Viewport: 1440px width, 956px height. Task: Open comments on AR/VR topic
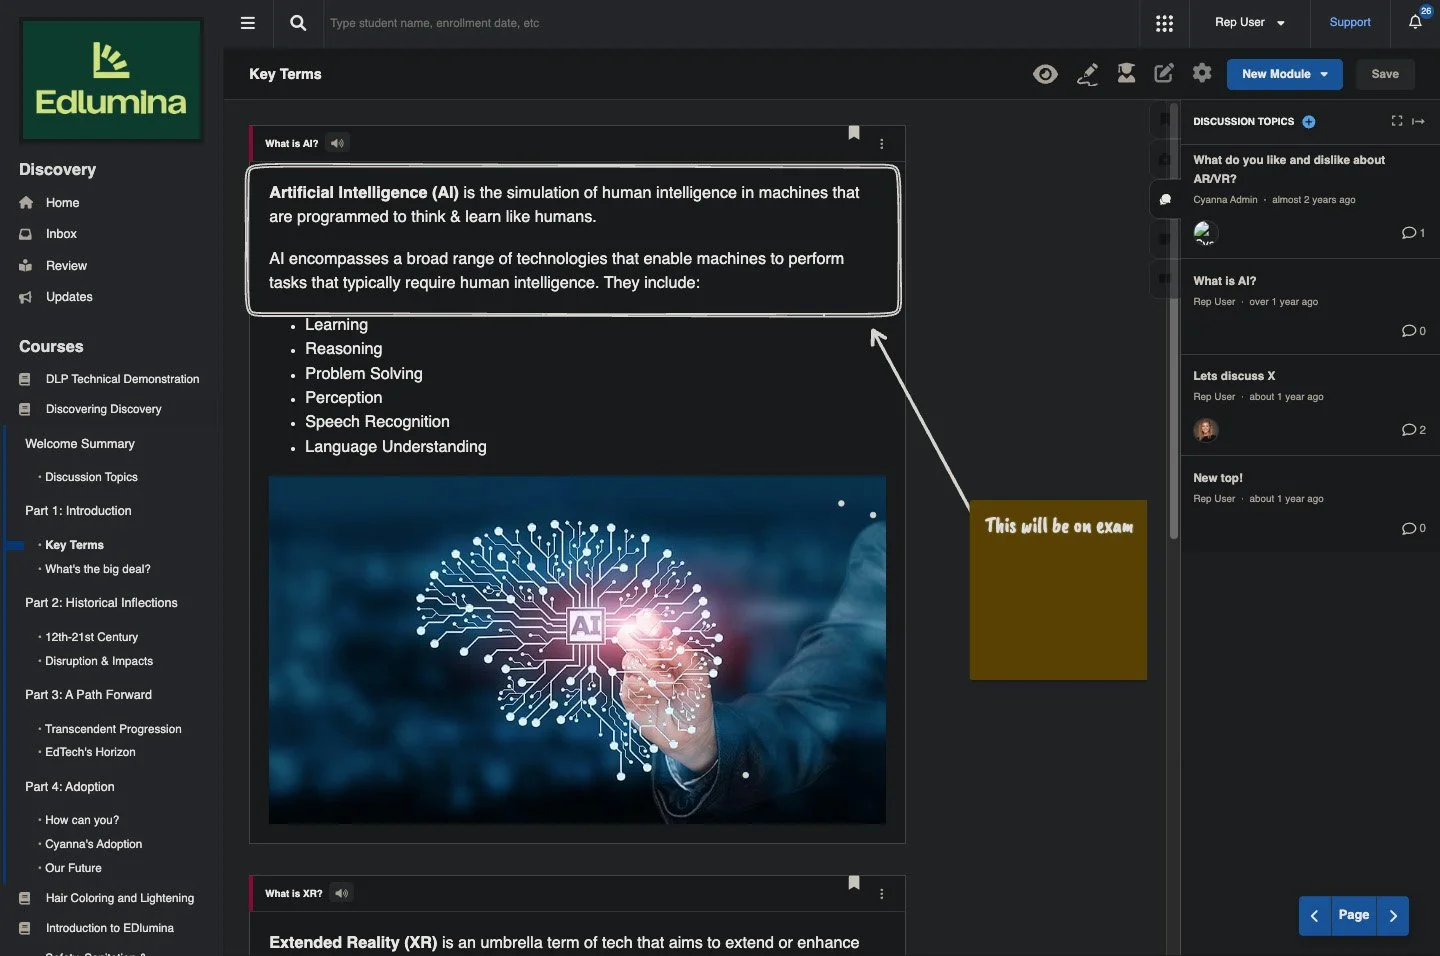(1413, 233)
